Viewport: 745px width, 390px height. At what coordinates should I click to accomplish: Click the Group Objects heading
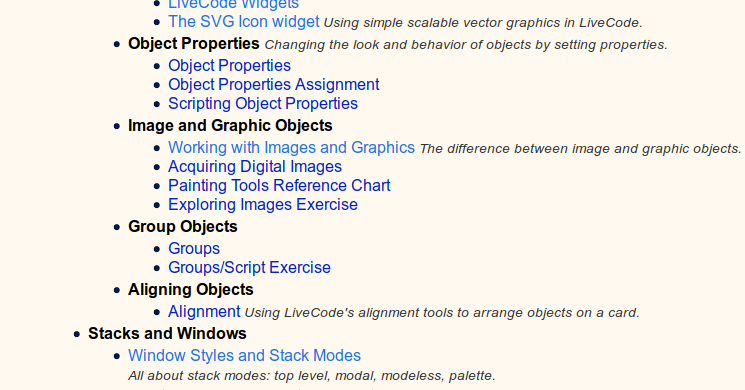[182, 227]
